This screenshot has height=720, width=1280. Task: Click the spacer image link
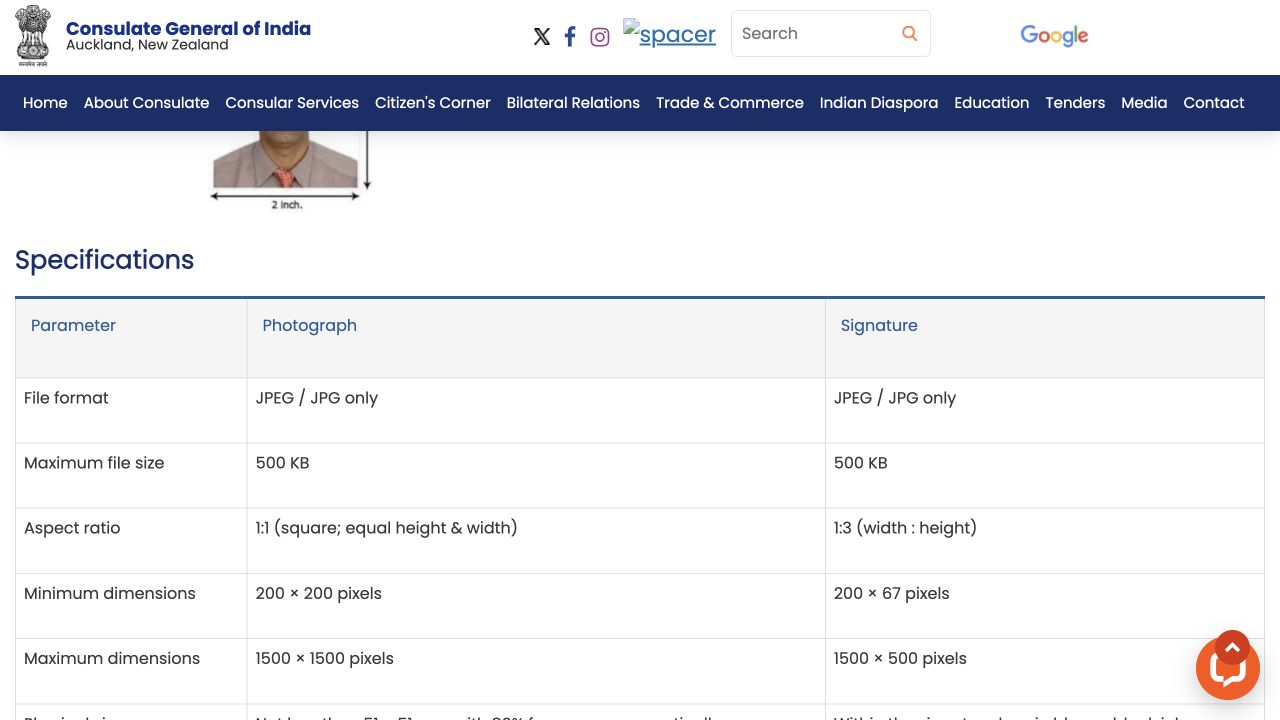pyautogui.click(x=669, y=33)
